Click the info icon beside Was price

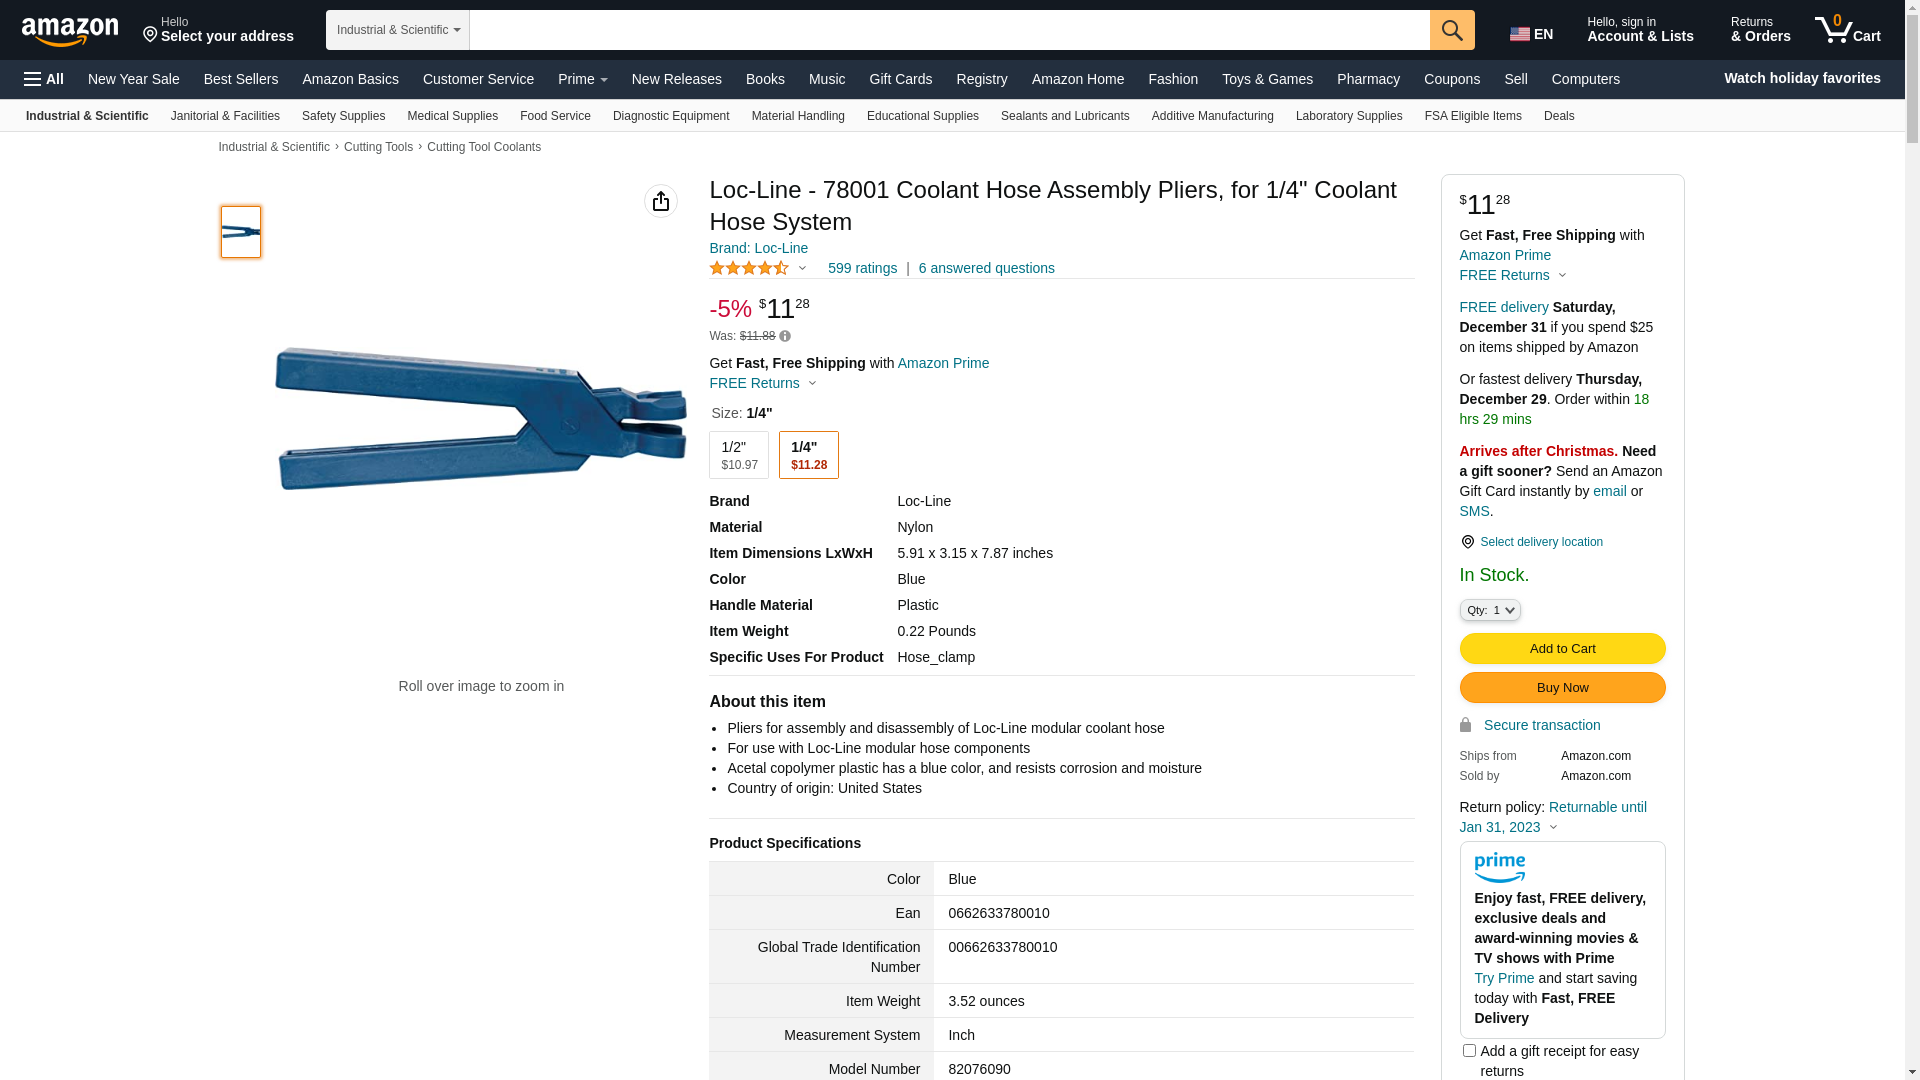click(785, 337)
